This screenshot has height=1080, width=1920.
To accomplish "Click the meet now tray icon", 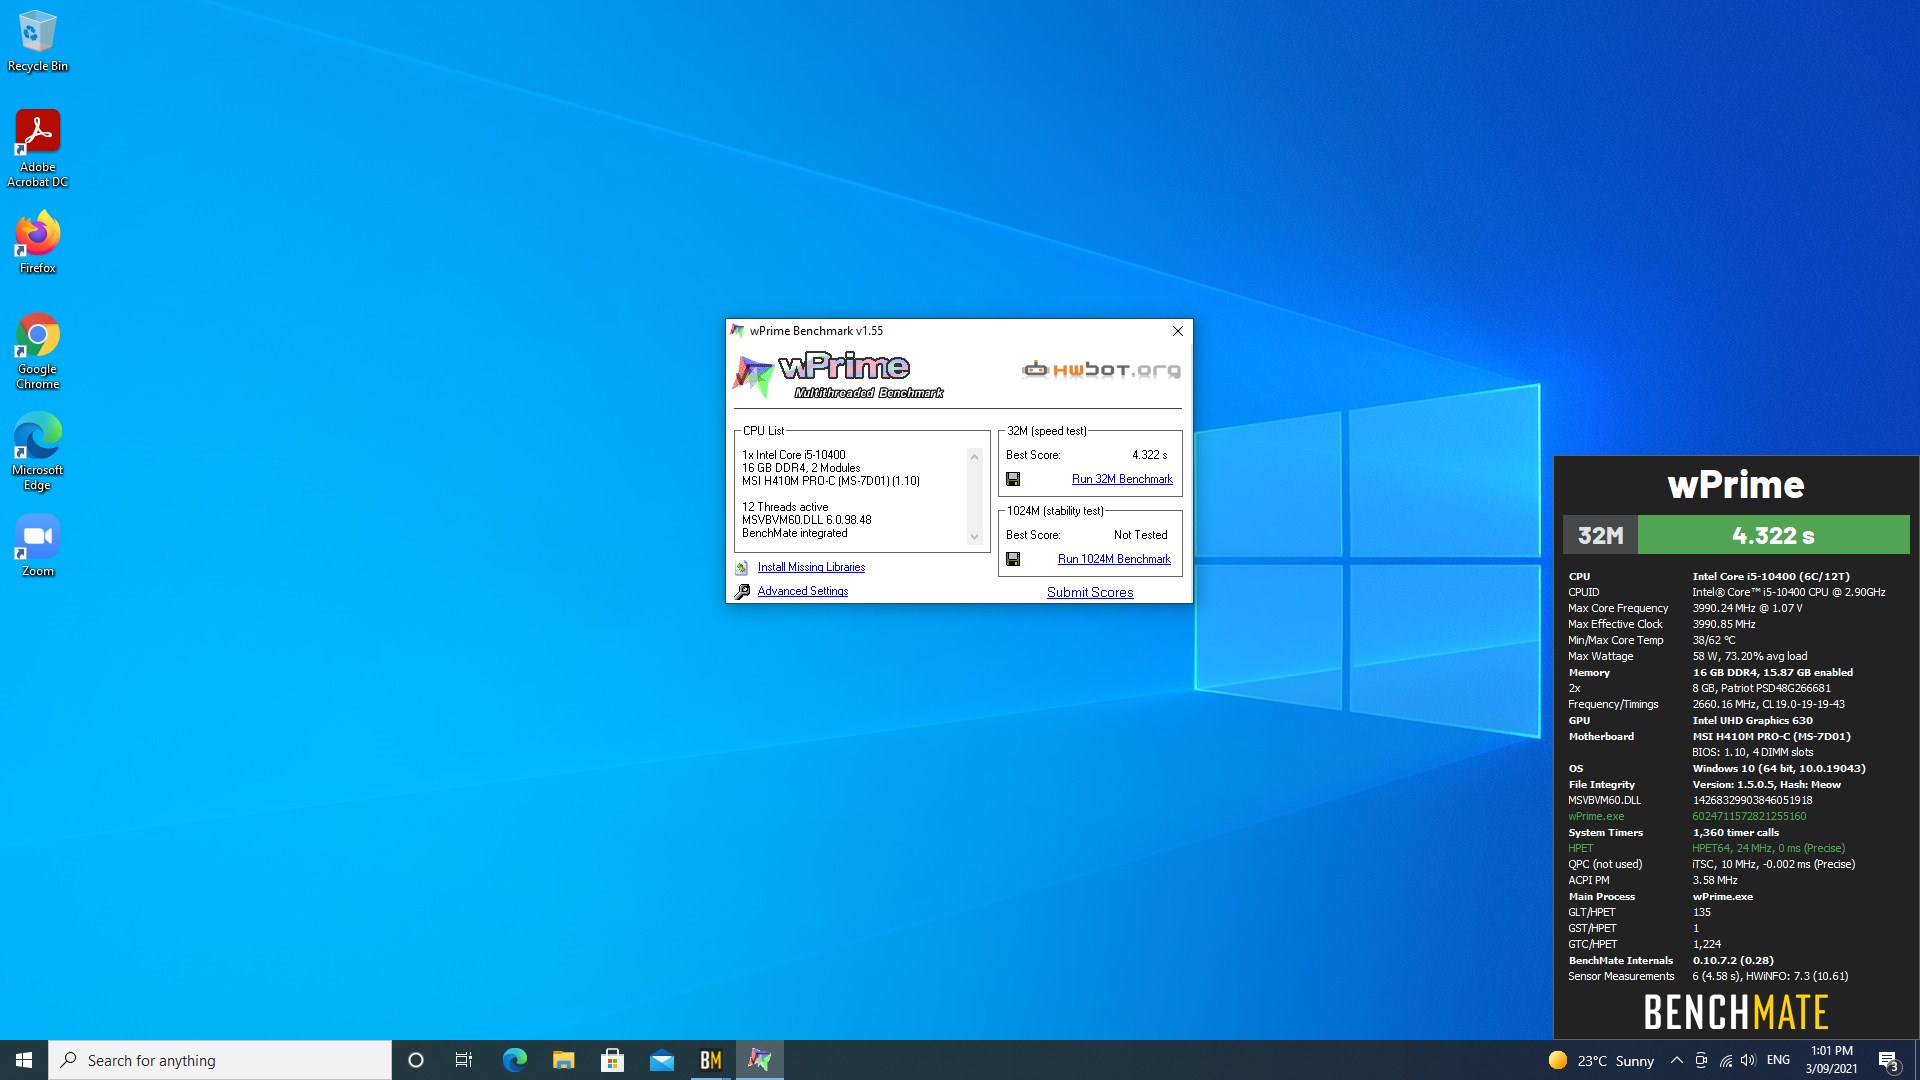I will pyautogui.click(x=1701, y=1060).
